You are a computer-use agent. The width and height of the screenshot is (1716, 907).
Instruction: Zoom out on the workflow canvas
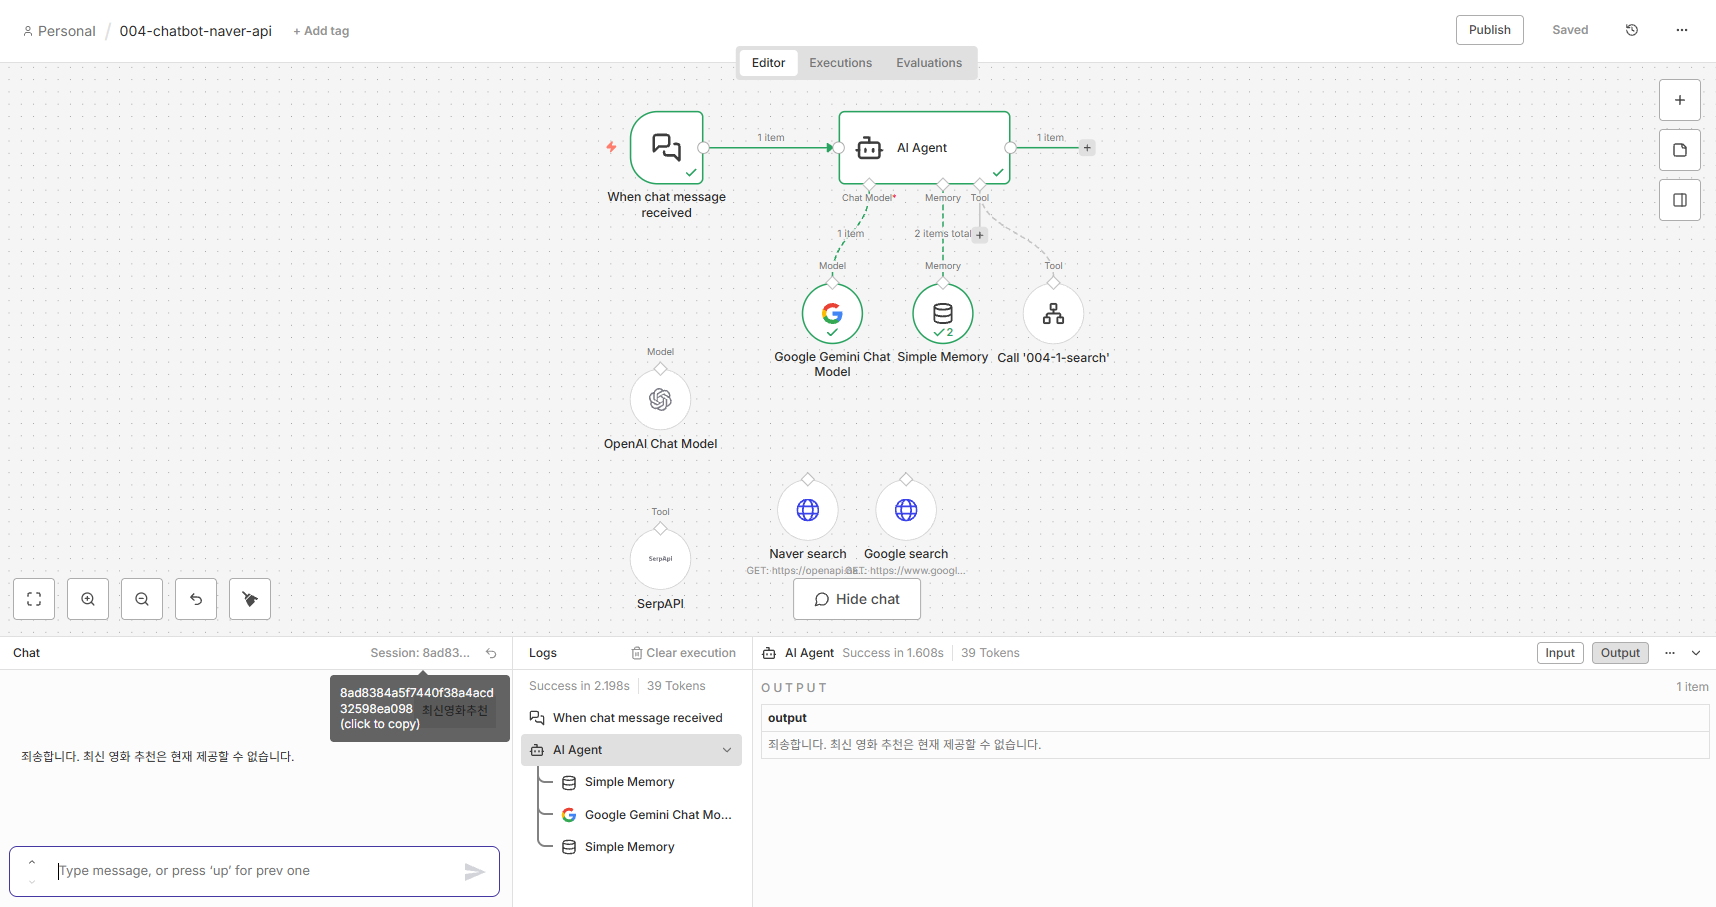[142, 599]
